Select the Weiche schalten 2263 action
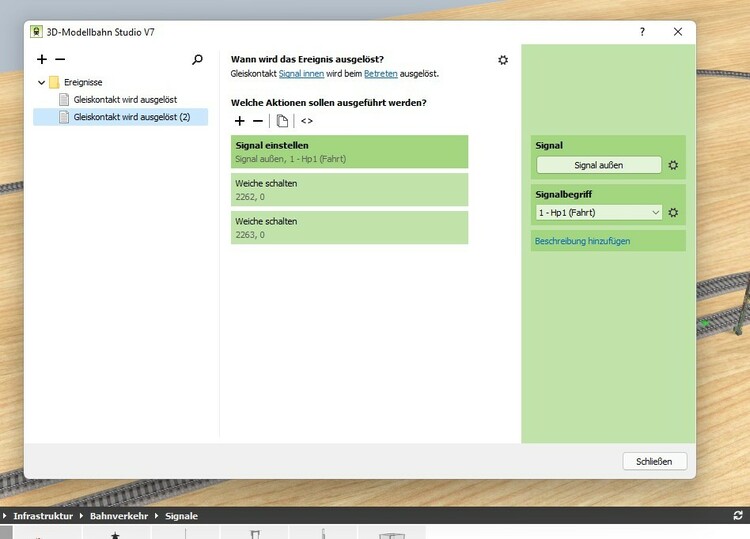 point(349,228)
